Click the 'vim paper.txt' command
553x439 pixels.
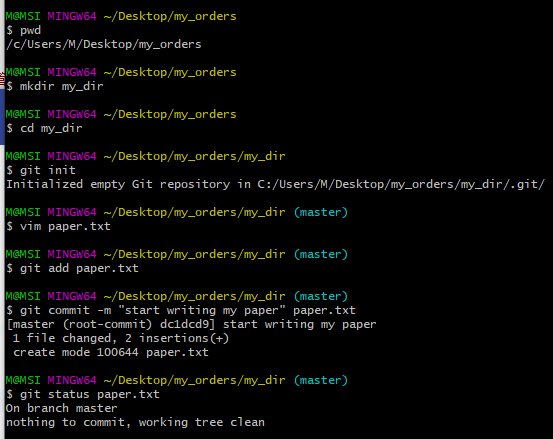coord(65,226)
